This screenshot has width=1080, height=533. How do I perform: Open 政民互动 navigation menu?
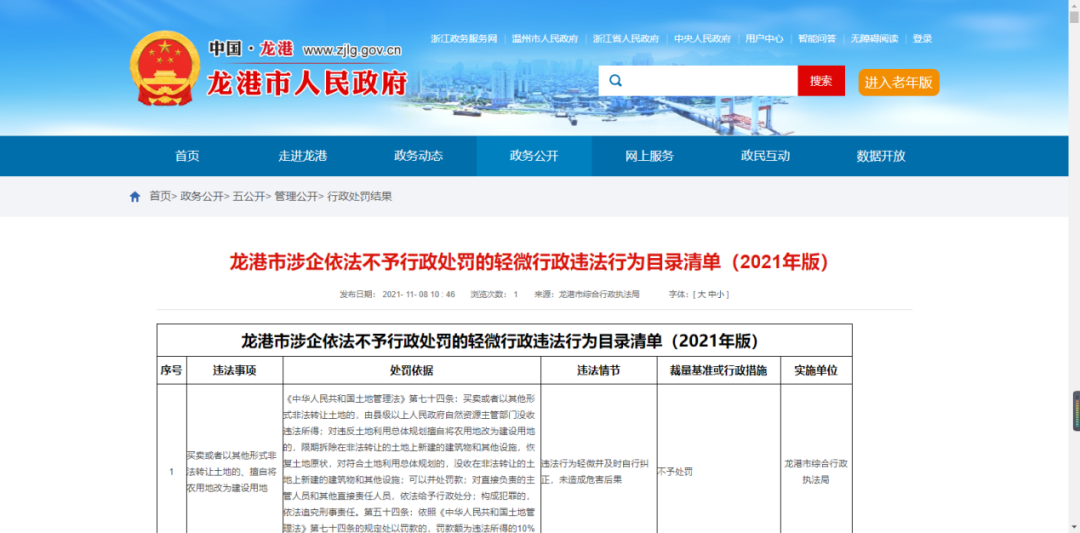765,156
